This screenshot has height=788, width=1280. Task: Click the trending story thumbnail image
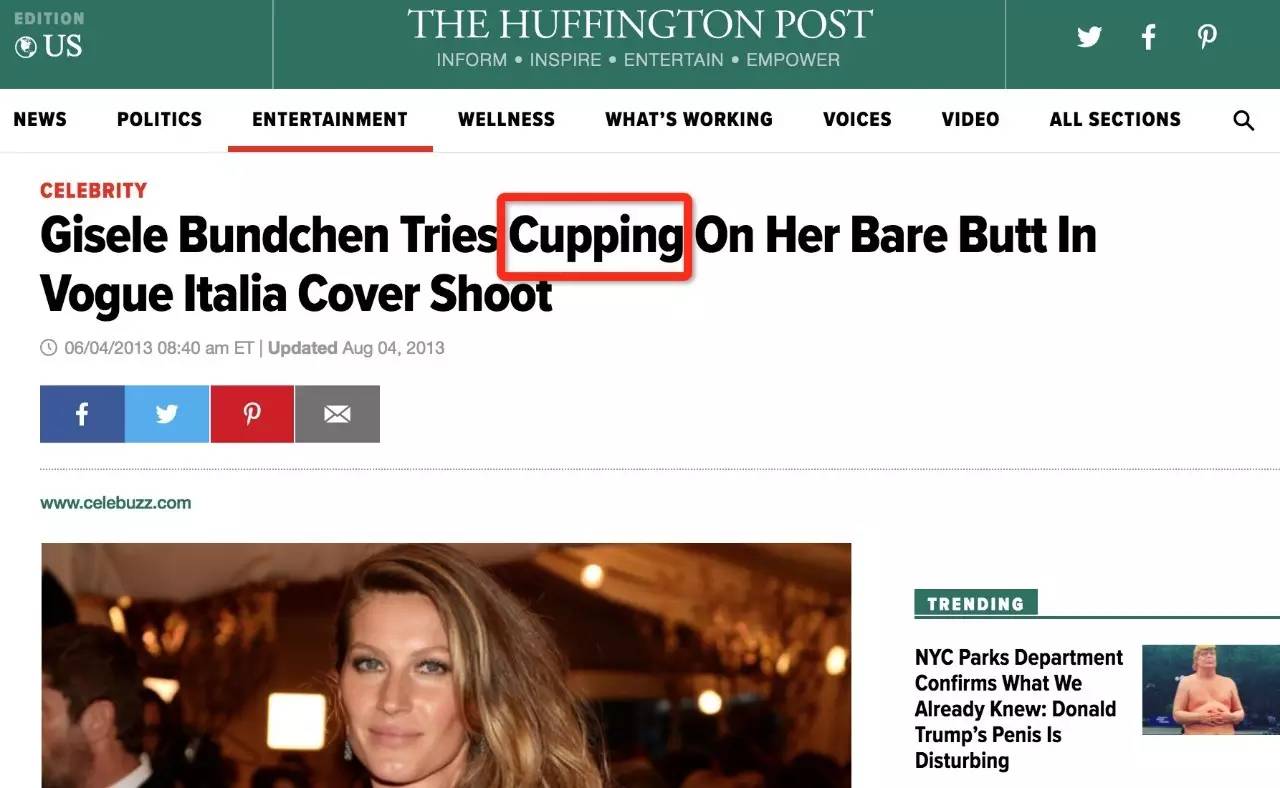[1211, 690]
